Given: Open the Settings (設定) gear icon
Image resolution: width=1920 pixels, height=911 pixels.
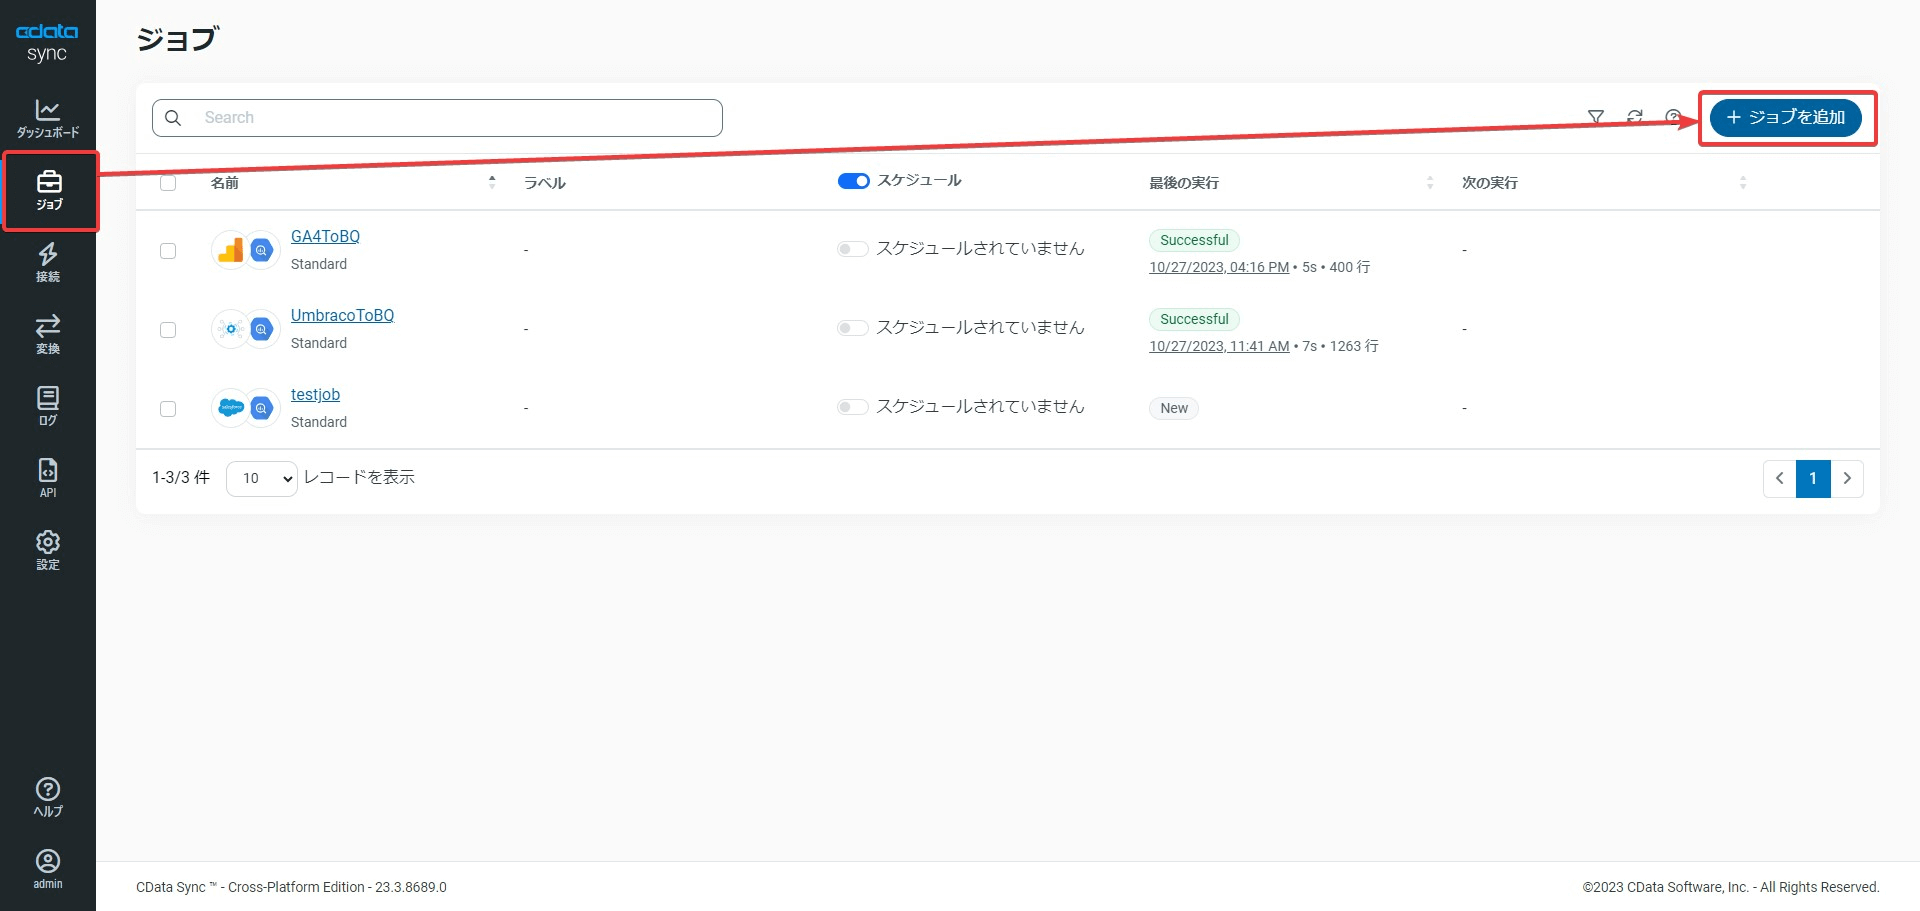Looking at the screenshot, I should coord(47,549).
